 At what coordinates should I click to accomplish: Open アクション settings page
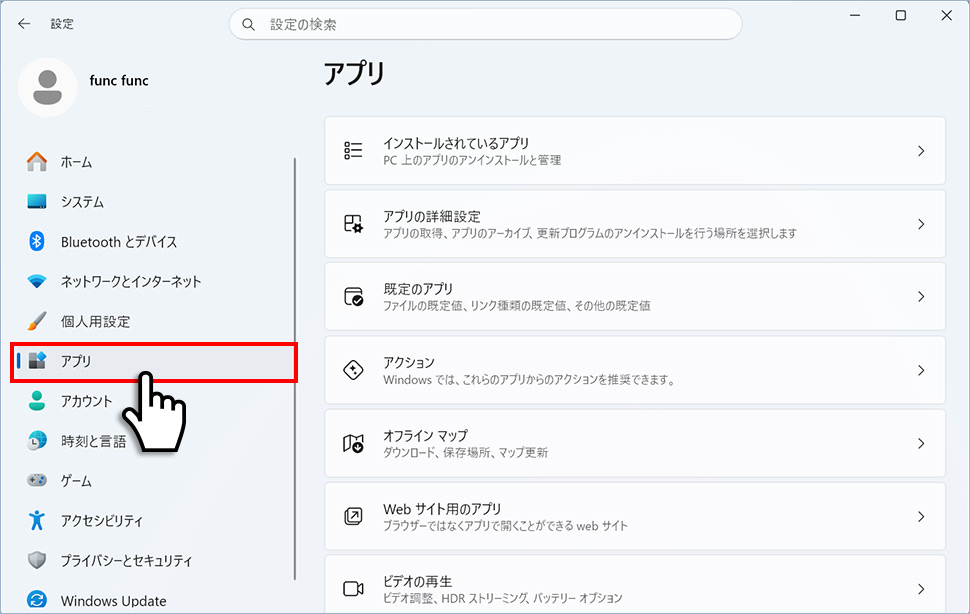635,370
